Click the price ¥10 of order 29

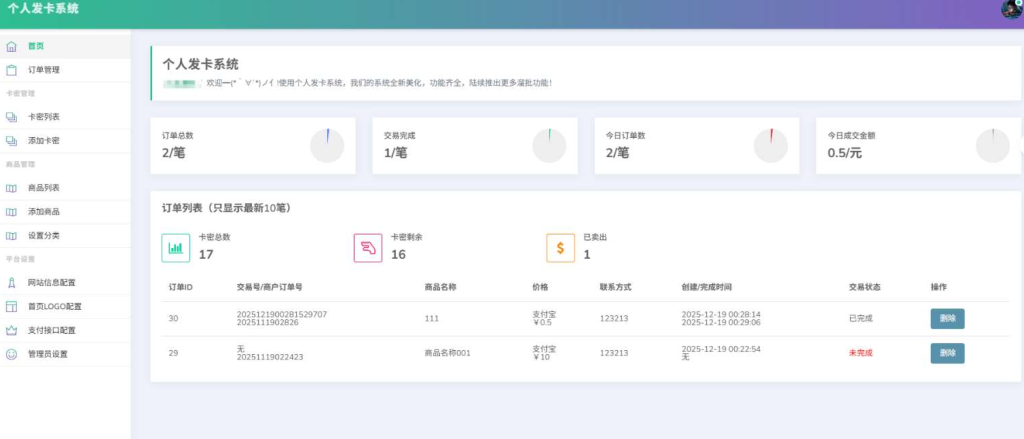pyautogui.click(x=542, y=357)
